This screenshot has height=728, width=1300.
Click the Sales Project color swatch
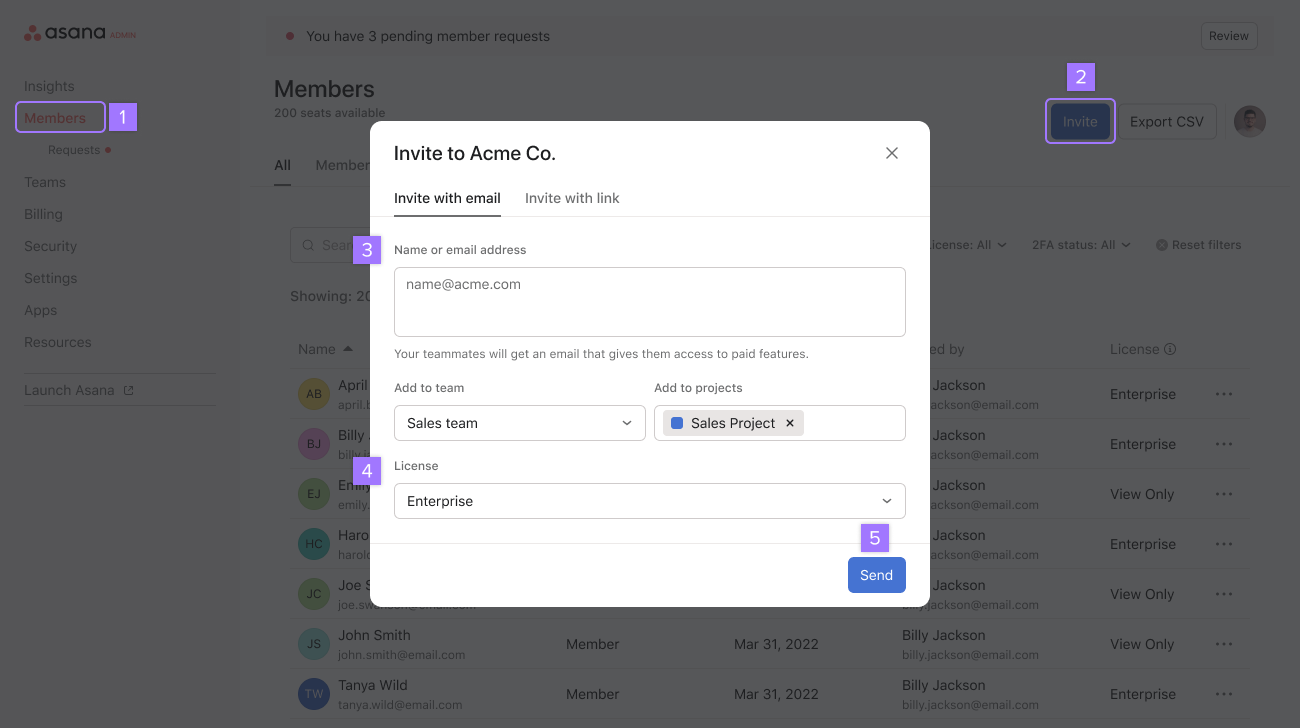click(676, 422)
